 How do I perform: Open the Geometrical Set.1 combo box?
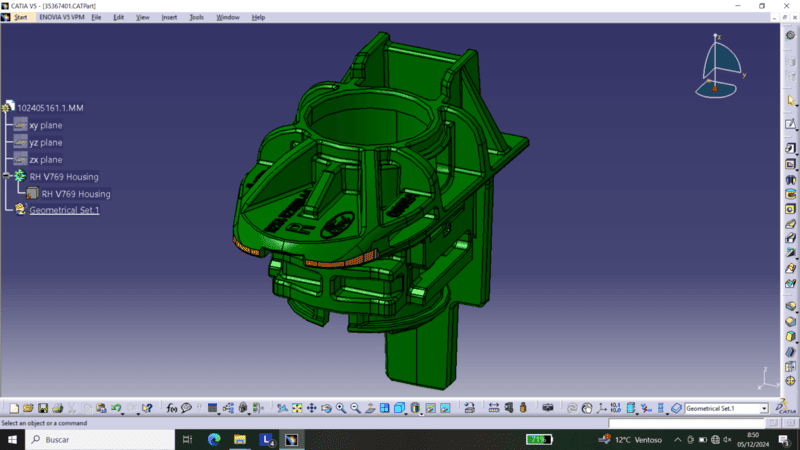click(726, 408)
